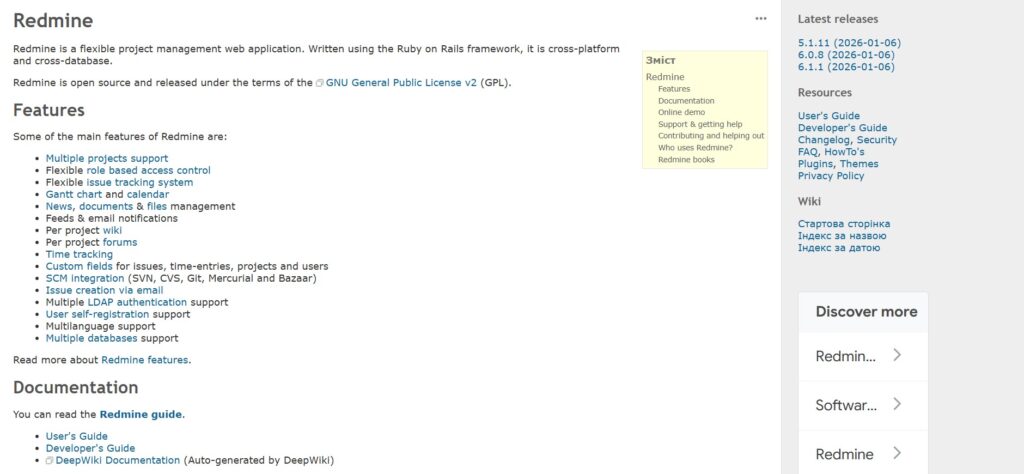
Task: Open the News link
Action: pos(59,206)
